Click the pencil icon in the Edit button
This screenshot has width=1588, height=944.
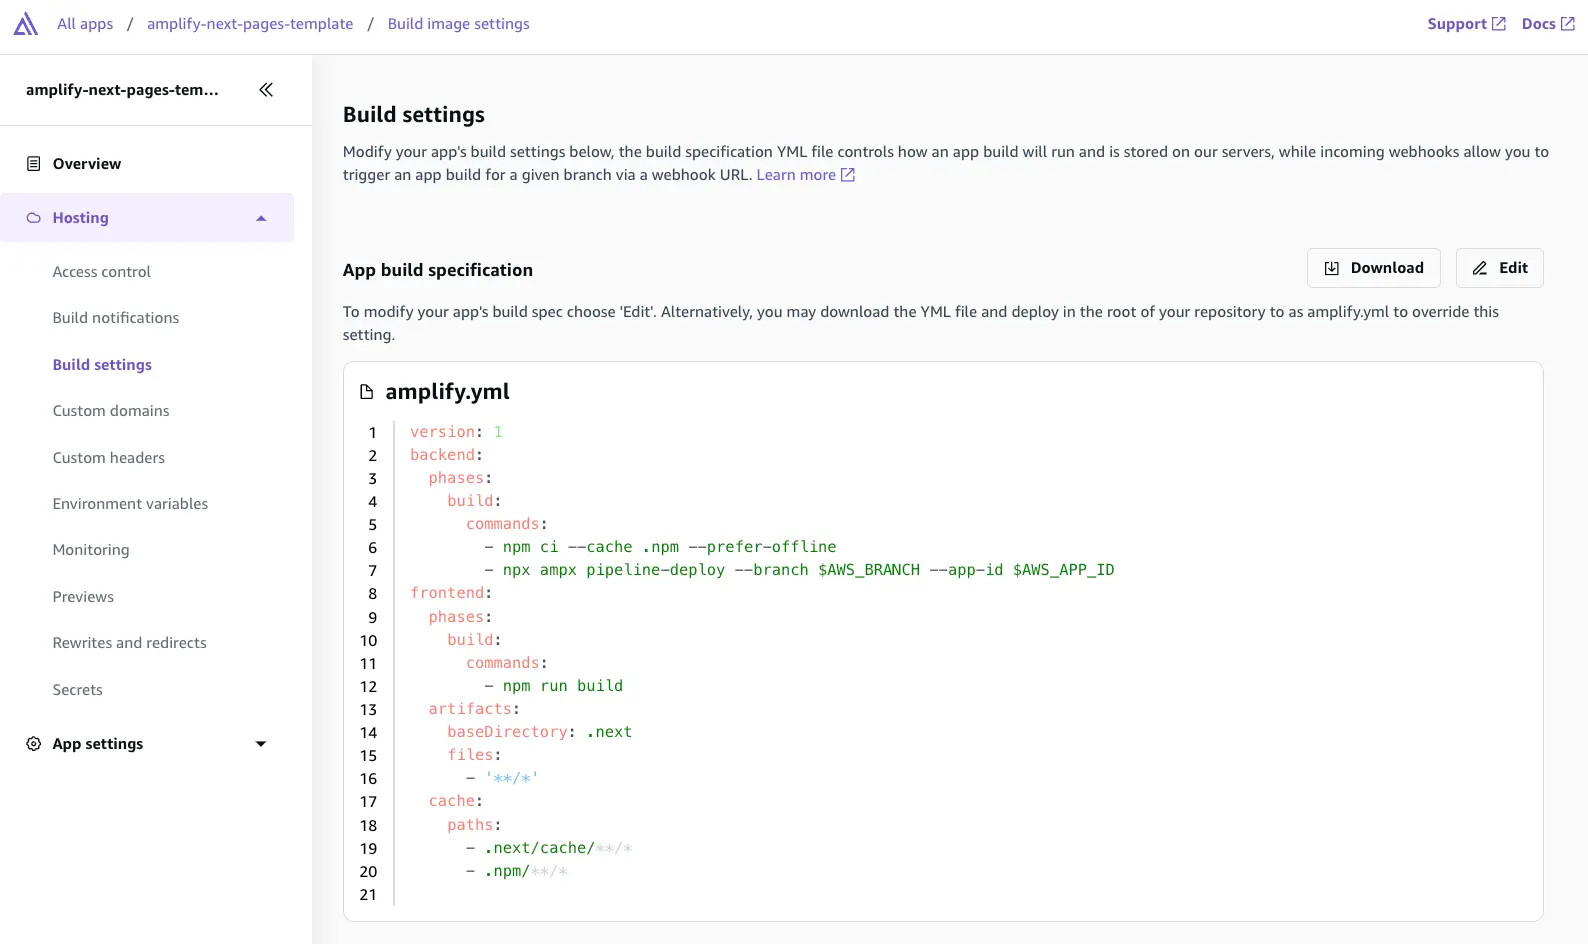click(x=1480, y=268)
